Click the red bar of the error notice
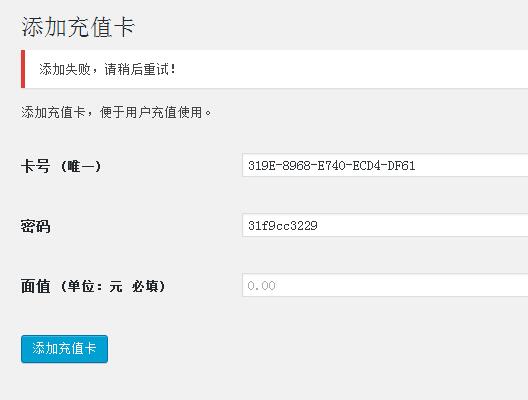This screenshot has width=528, height=400. (23, 69)
